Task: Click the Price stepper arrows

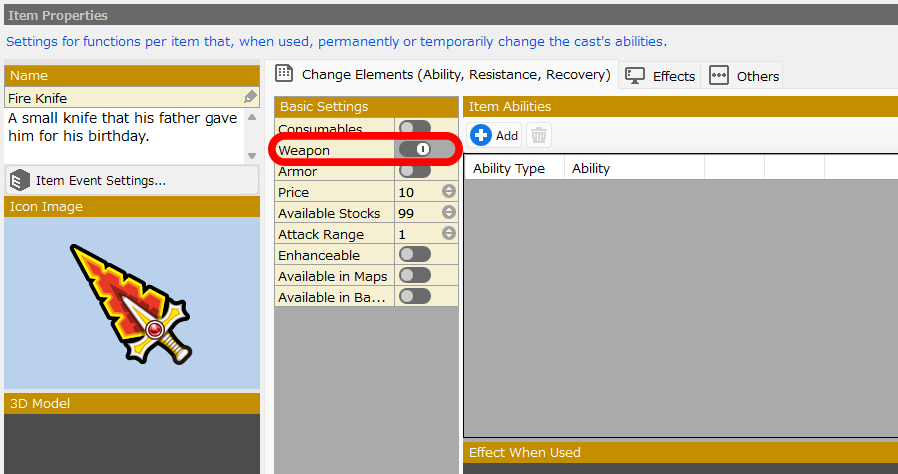Action: point(449,192)
